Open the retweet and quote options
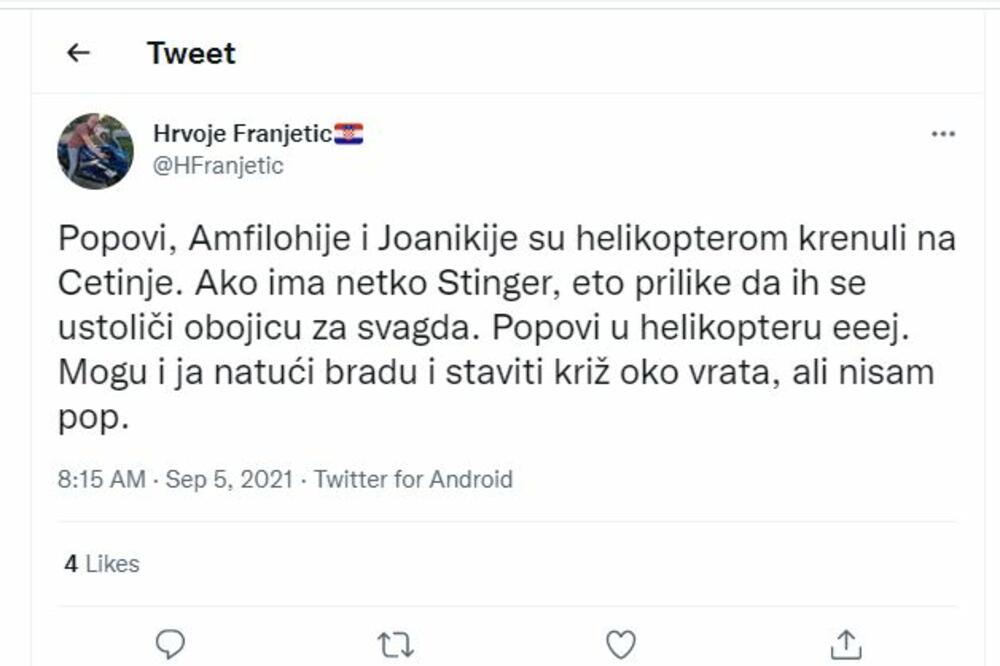Image resolution: width=1000 pixels, height=666 pixels. pyautogui.click(x=396, y=644)
